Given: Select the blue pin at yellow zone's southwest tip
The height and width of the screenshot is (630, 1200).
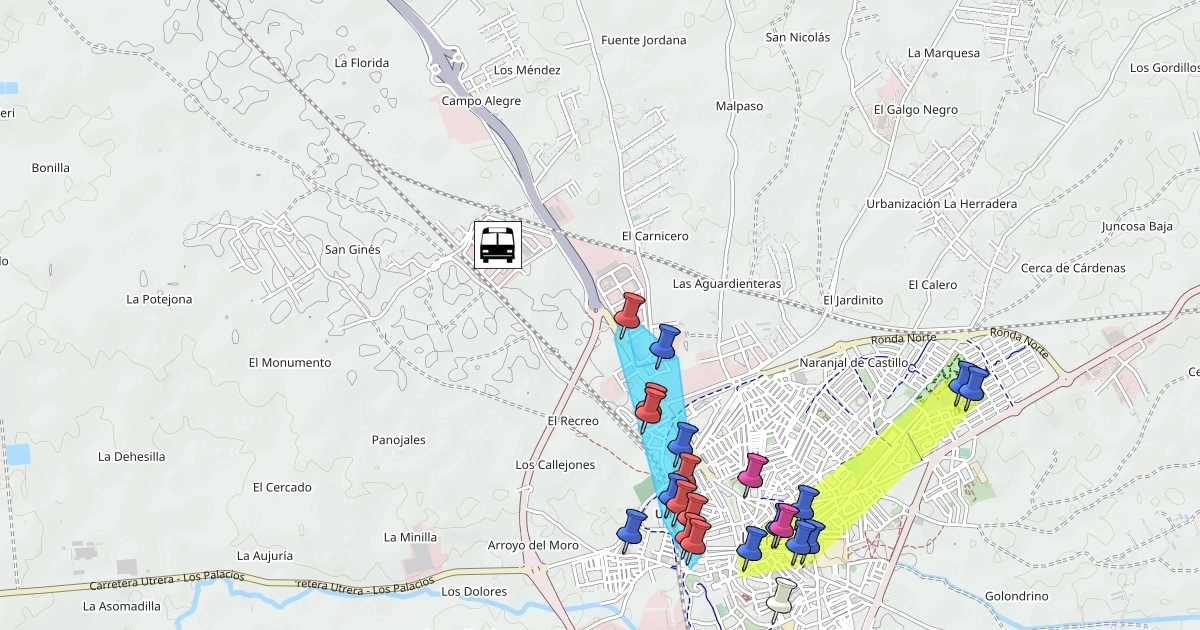Looking at the screenshot, I should tap(751, 546).
